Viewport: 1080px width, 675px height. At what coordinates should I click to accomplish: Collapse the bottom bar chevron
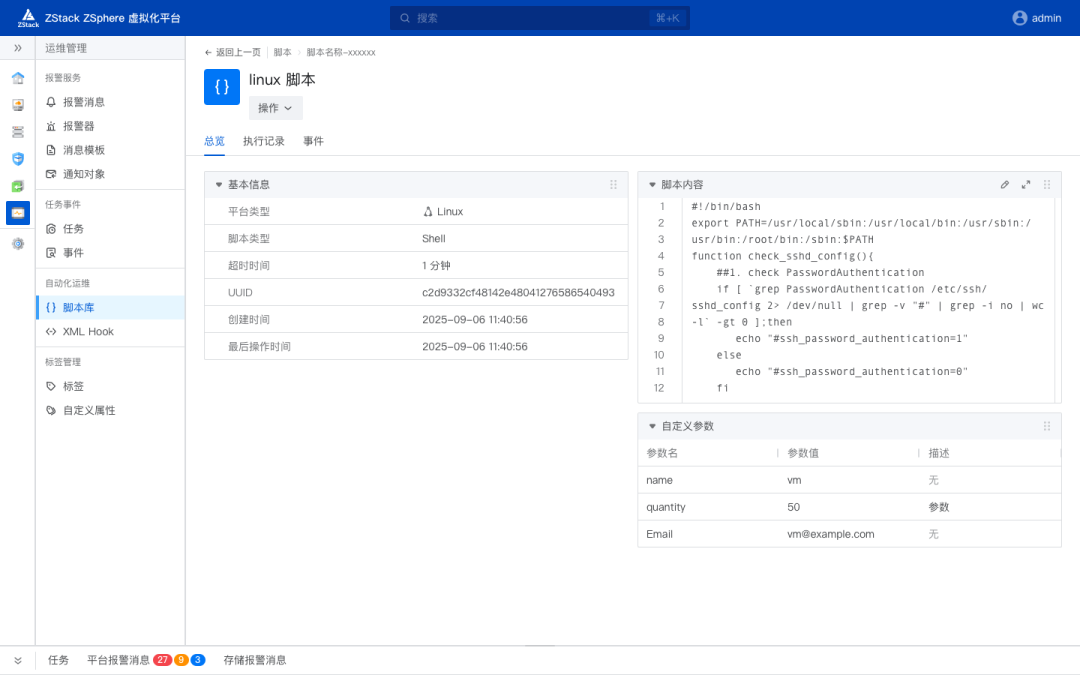pyautogui.click(x=18, y=661)
